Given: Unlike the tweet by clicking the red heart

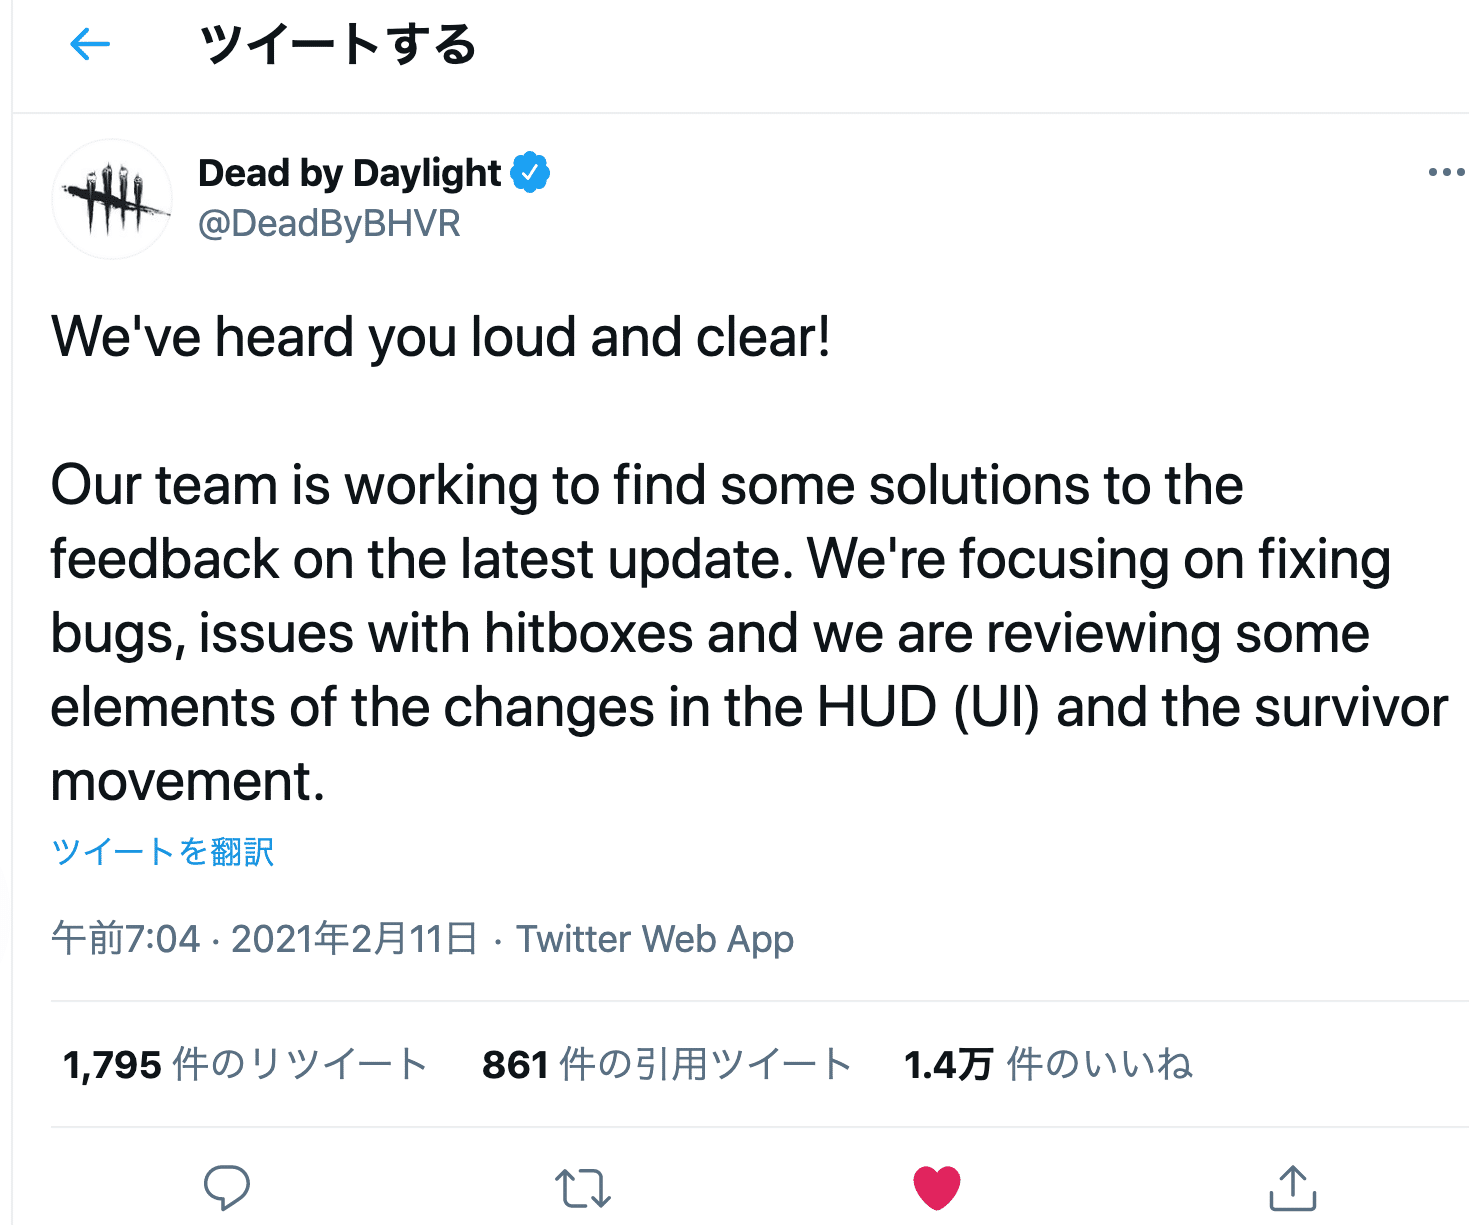Looking at the screenshot, I should point(936,1187).
